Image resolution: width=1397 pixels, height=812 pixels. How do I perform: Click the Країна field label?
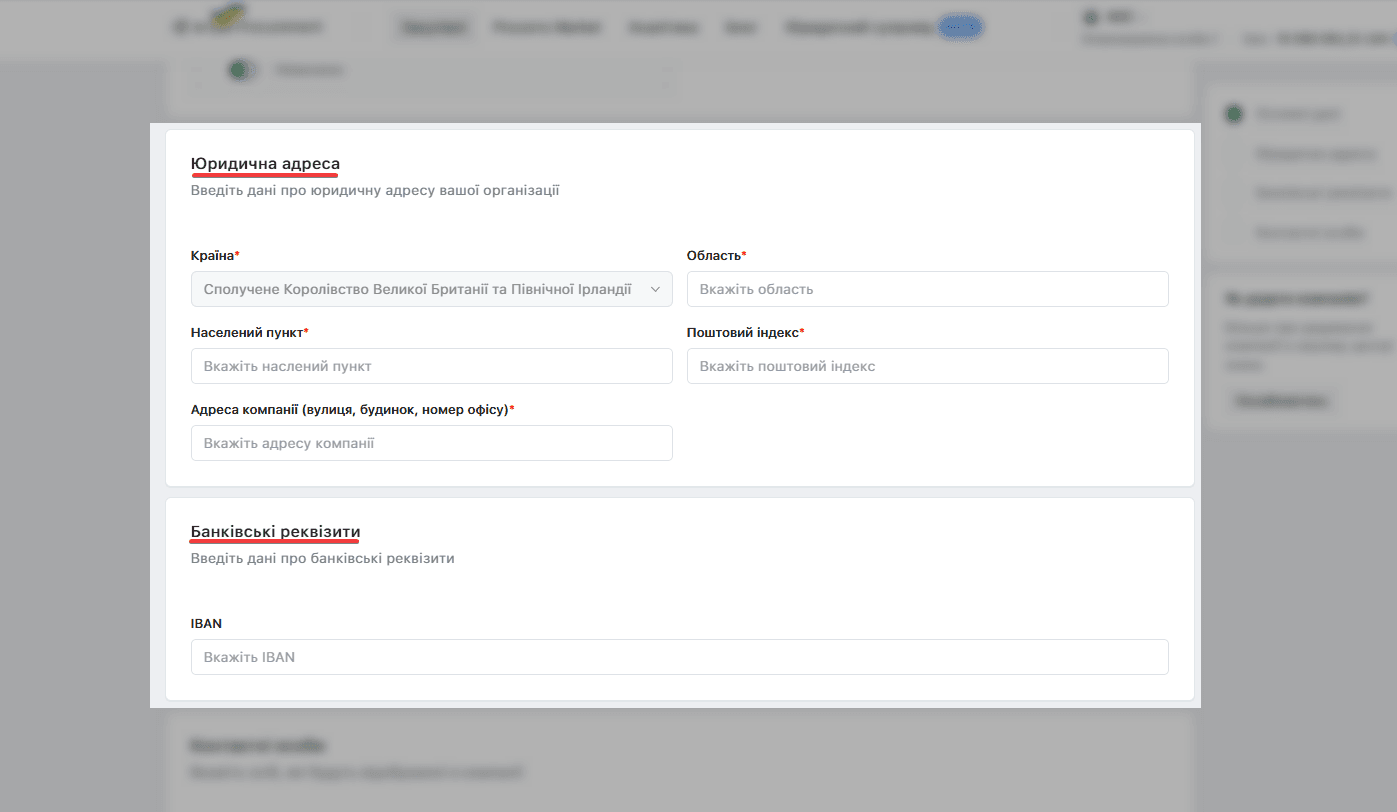pyautogui.click(x=213, y=255)
